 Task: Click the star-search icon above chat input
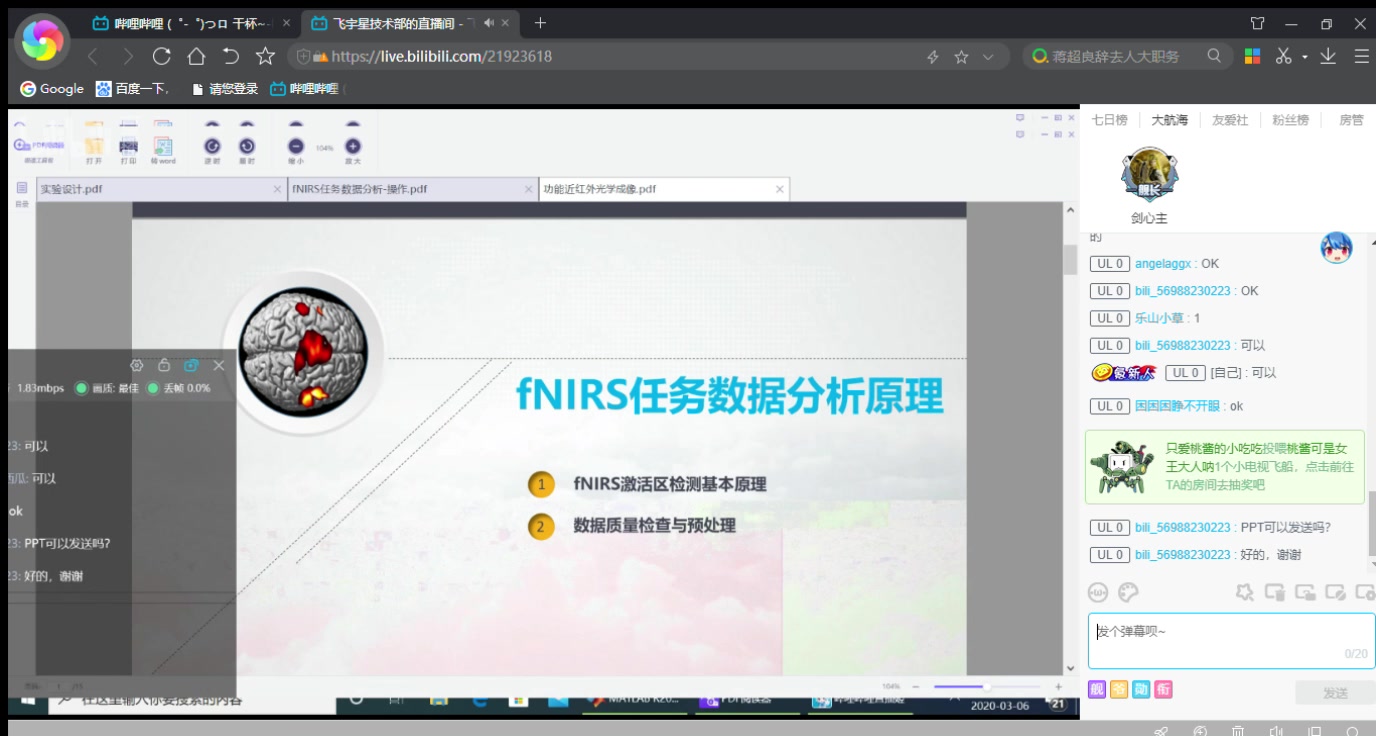click(1244, 591)
